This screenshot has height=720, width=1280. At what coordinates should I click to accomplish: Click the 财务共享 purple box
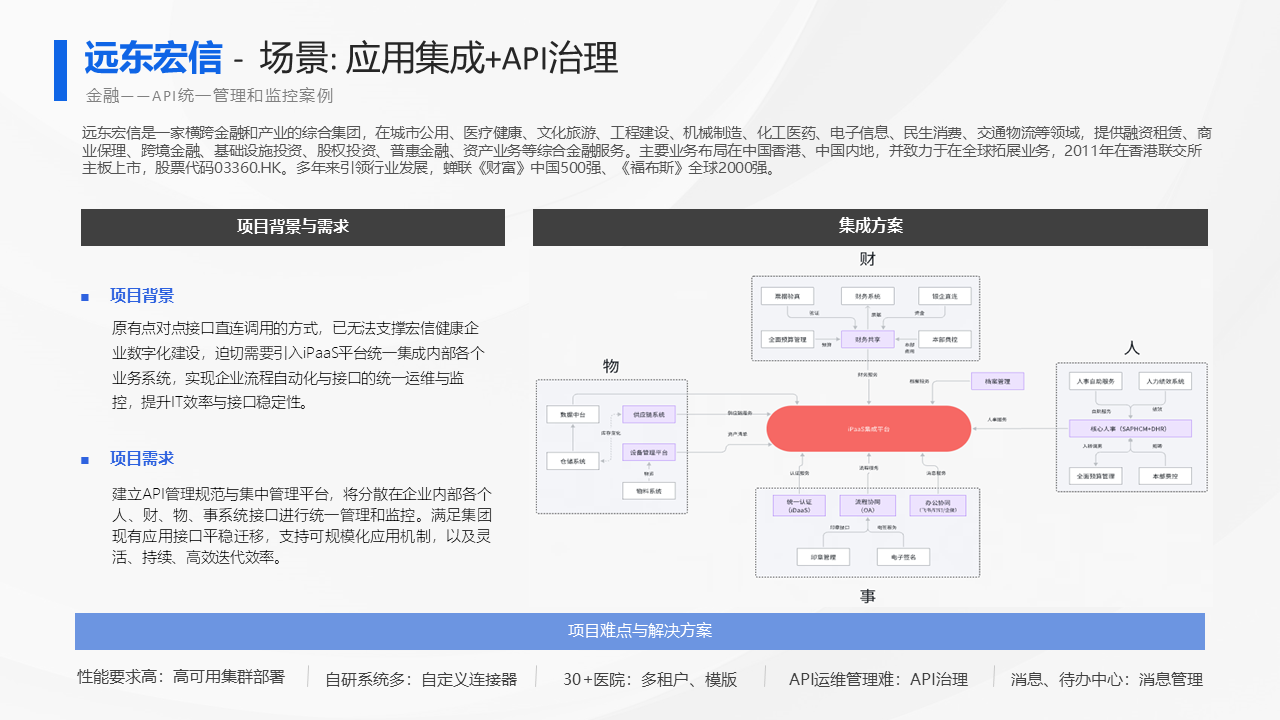click(867, 340)
